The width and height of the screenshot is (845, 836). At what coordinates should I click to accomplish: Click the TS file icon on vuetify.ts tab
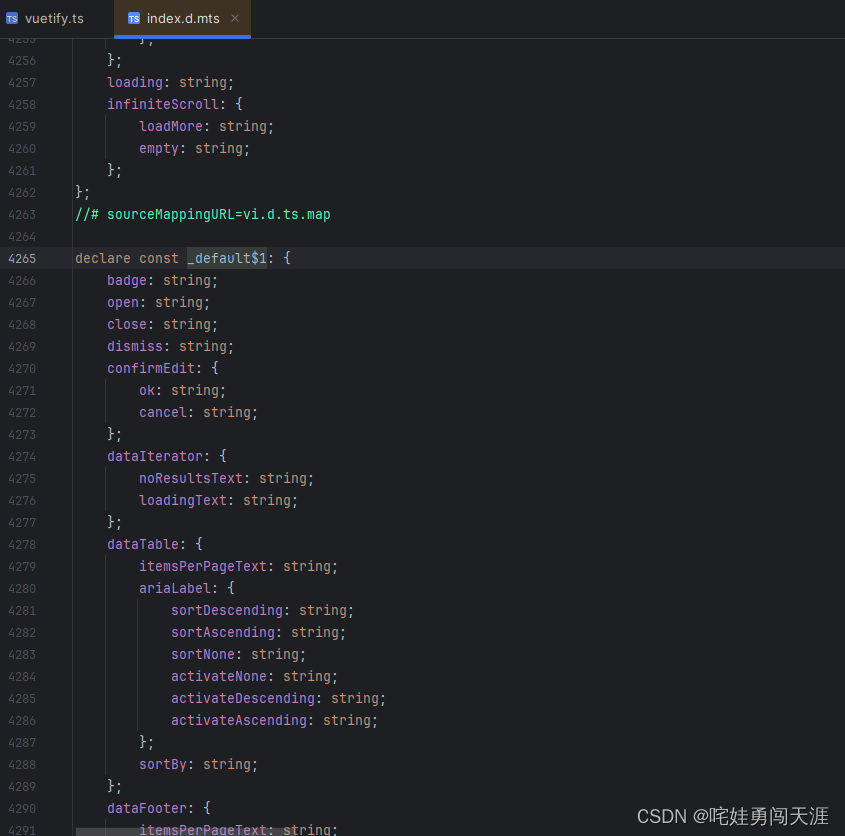[12, 18]
